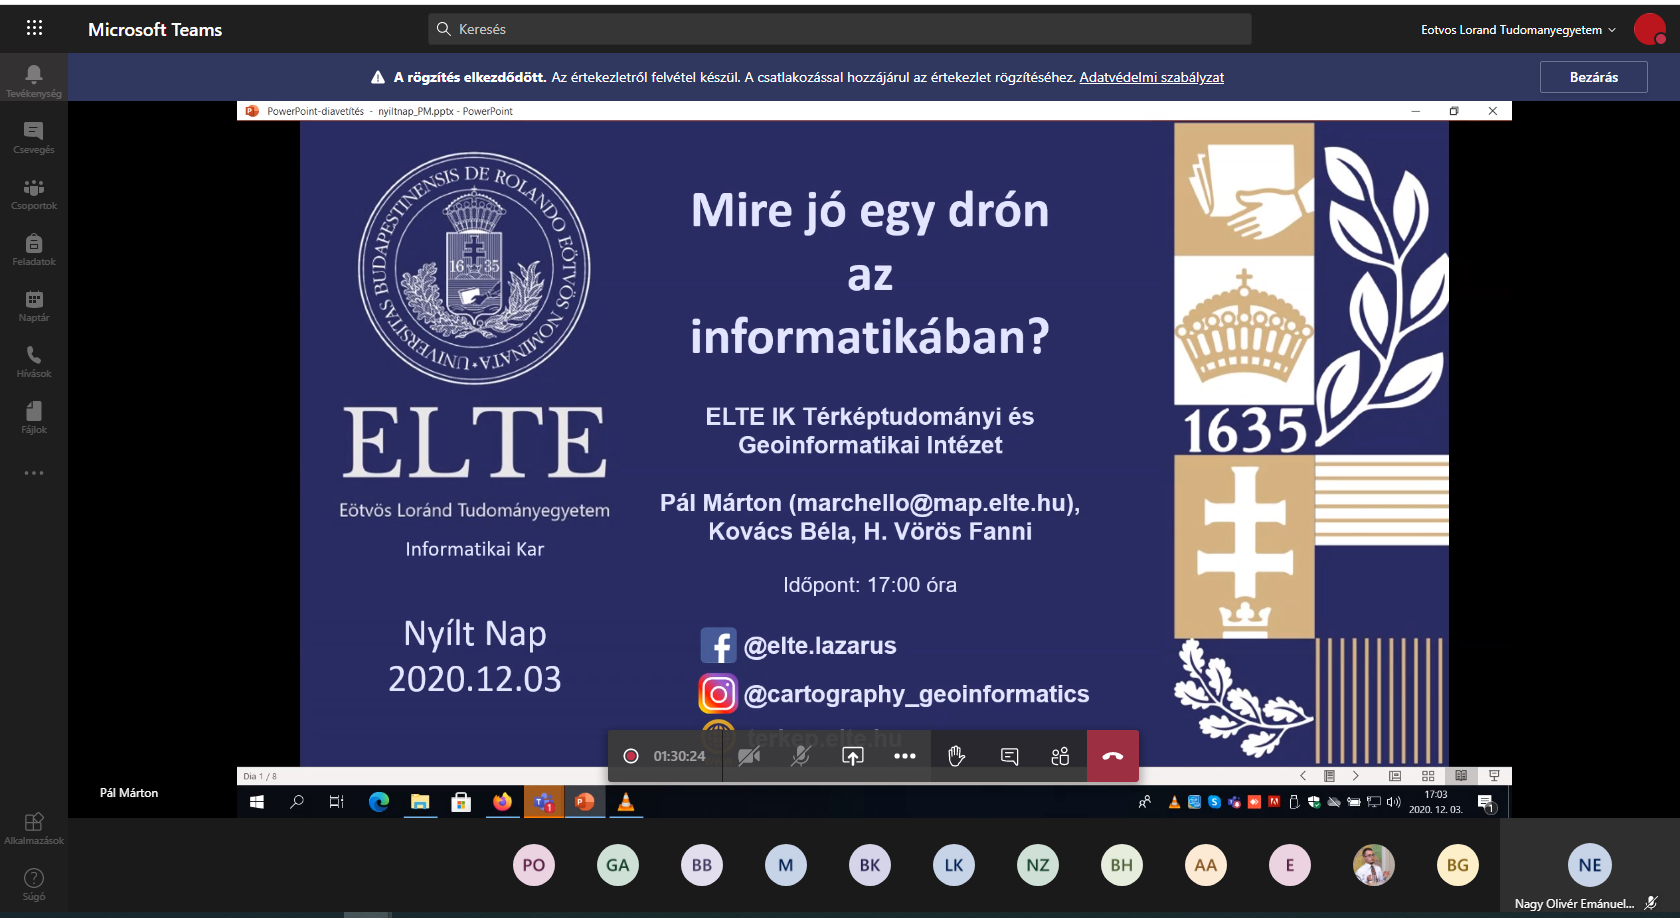Open the Tevékenység activity feed
The image size is (1680, 918).
pos(34,80)
